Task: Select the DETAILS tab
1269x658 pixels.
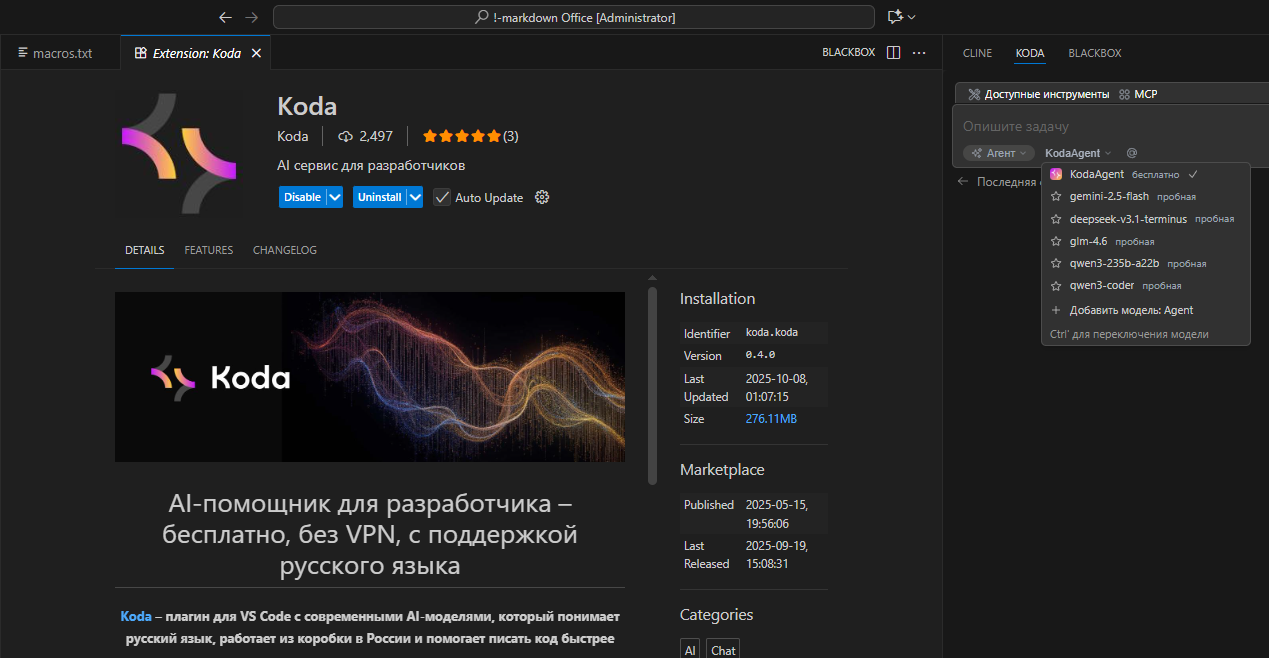Action: click(x=145, y=250)
